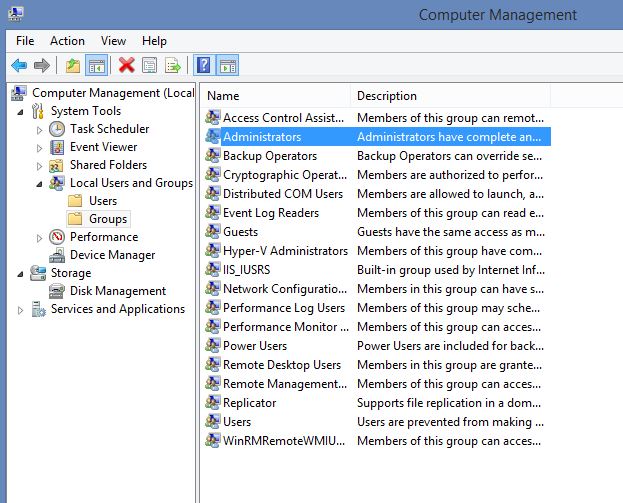
Task: Select the Remote Management... group
Action: tap(285, 384)
